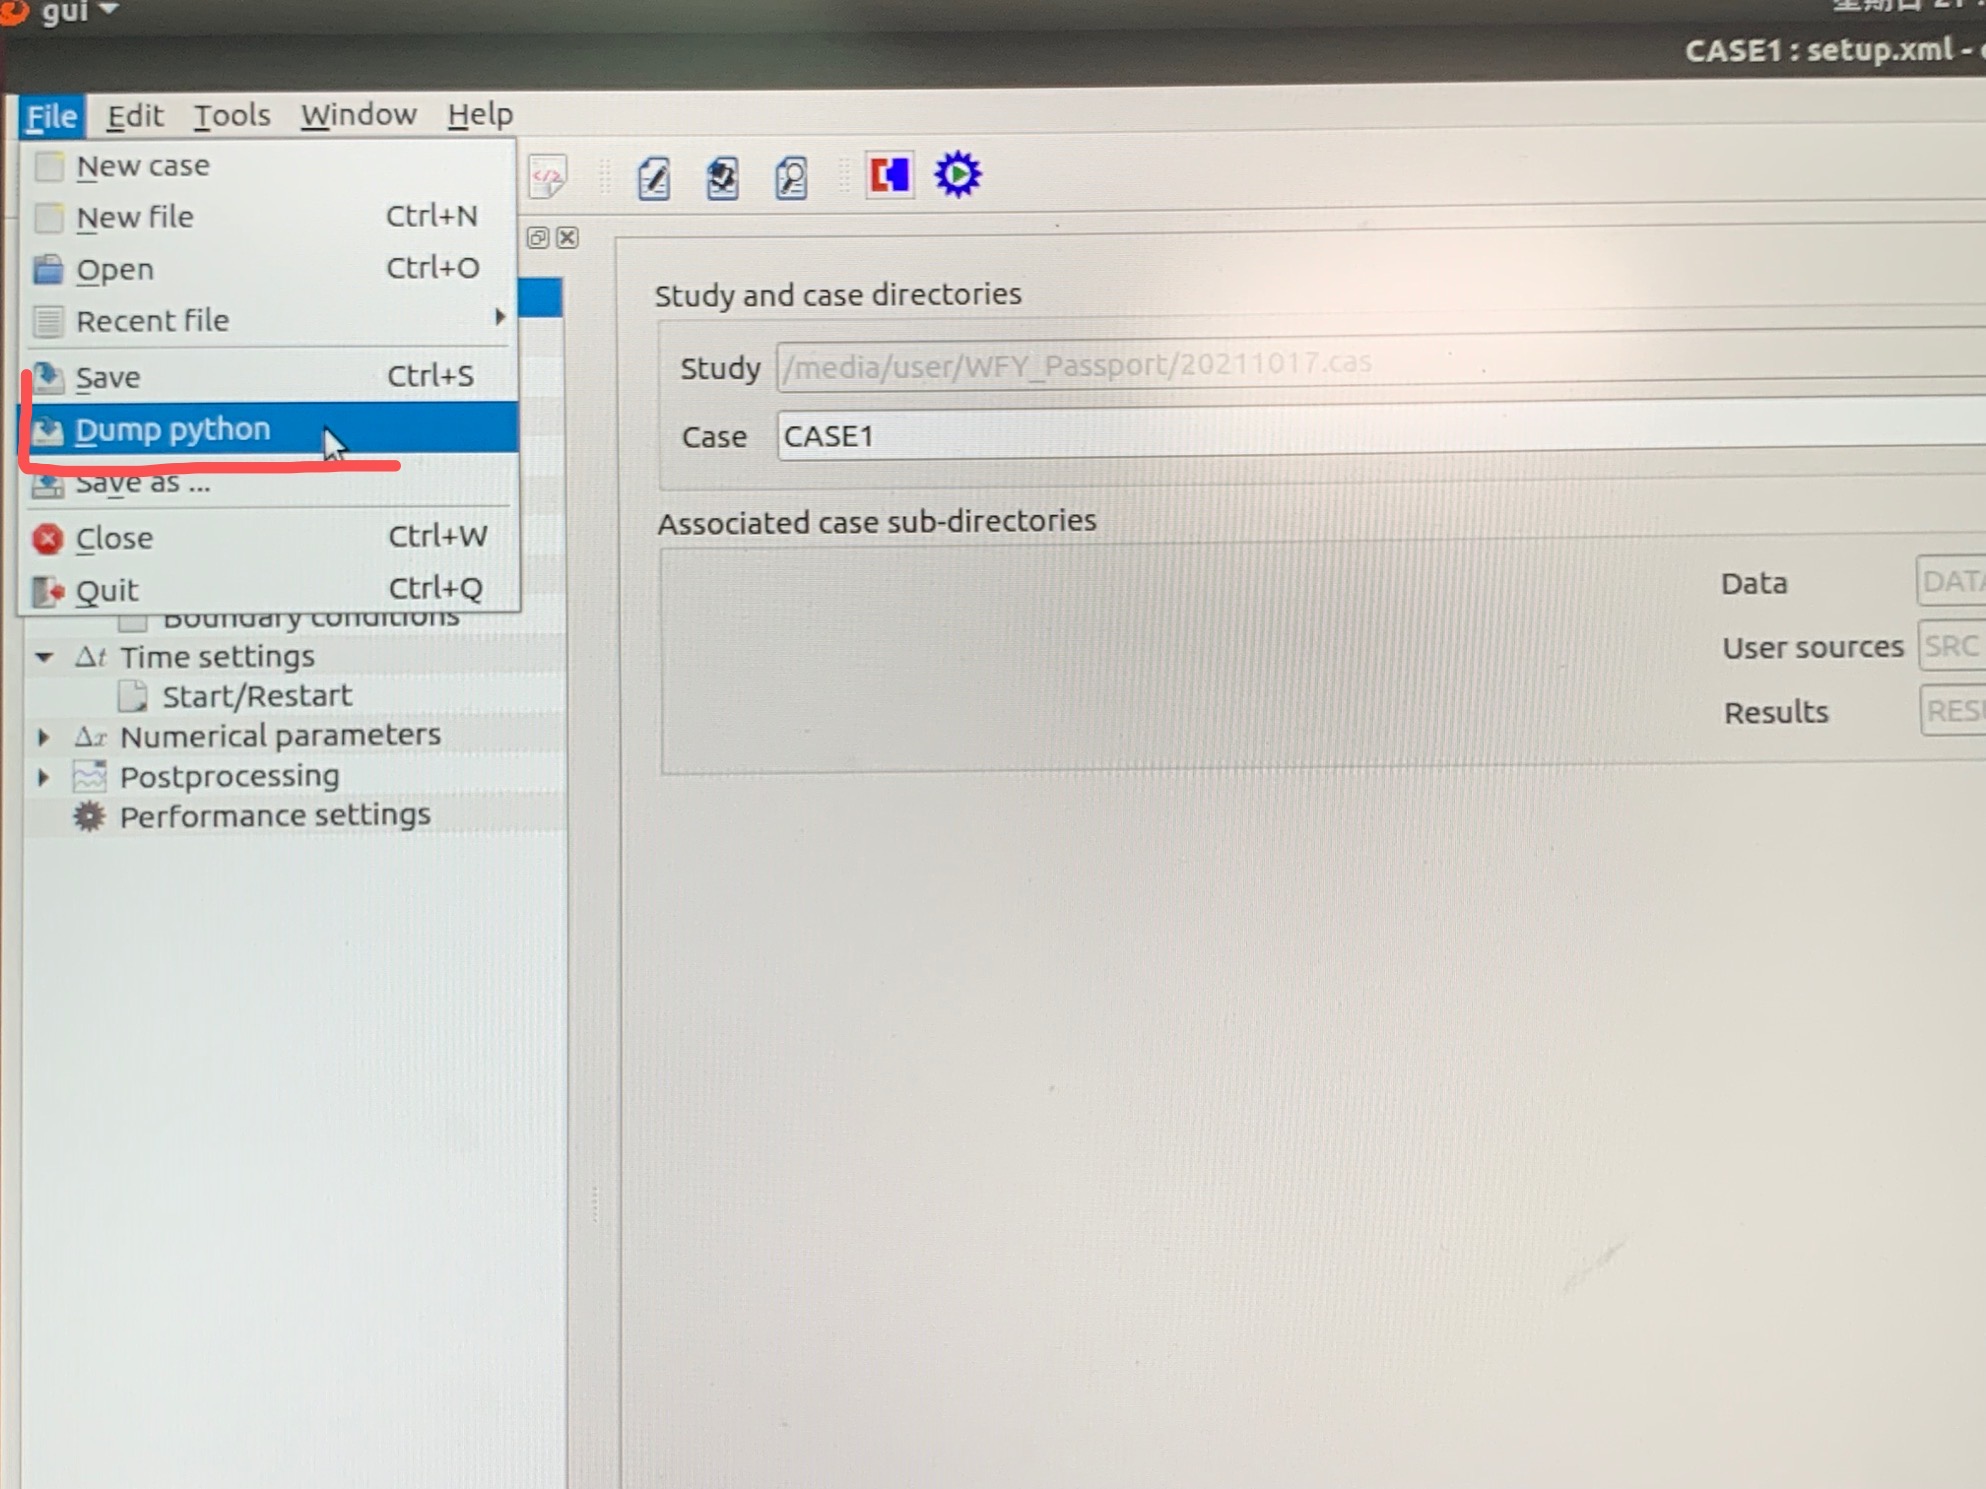Expand the Postprocessing tree node
This screenshot has height=1489, width=1986.
44,777
